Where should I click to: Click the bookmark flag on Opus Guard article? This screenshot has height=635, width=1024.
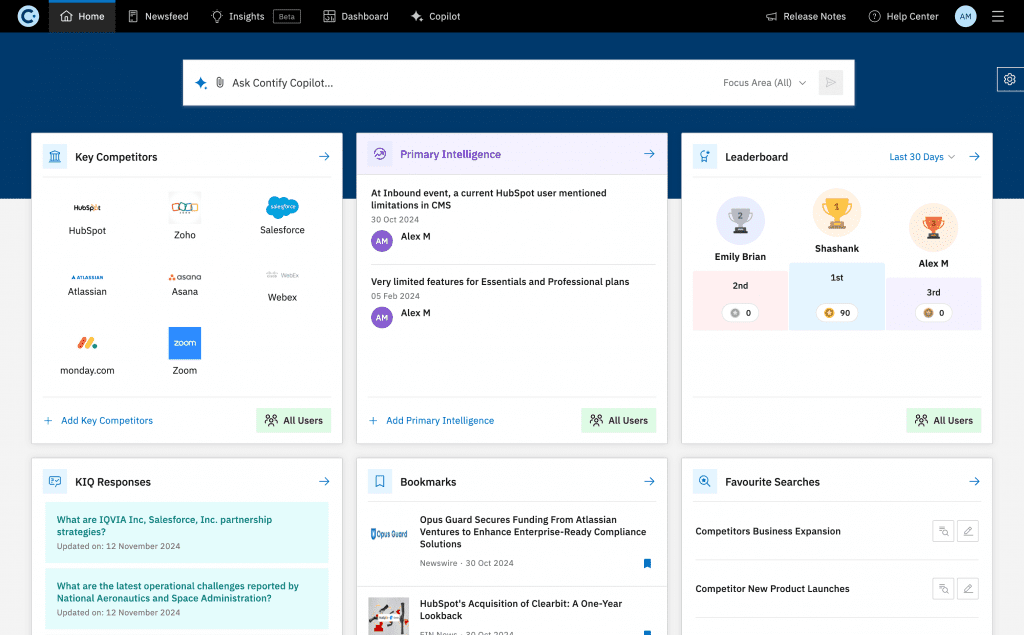(x=647, y=564)
